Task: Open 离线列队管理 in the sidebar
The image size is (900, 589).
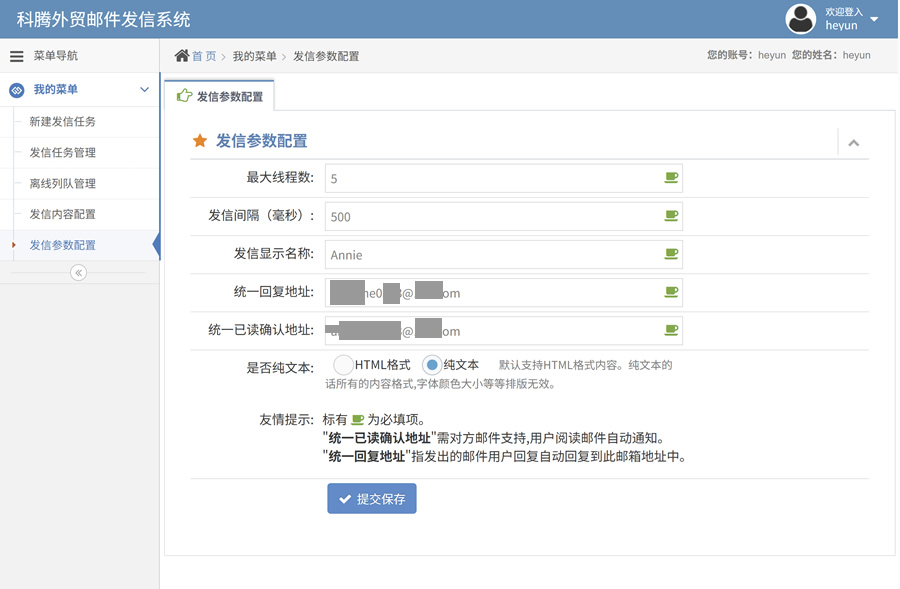Action: (62, 184)
